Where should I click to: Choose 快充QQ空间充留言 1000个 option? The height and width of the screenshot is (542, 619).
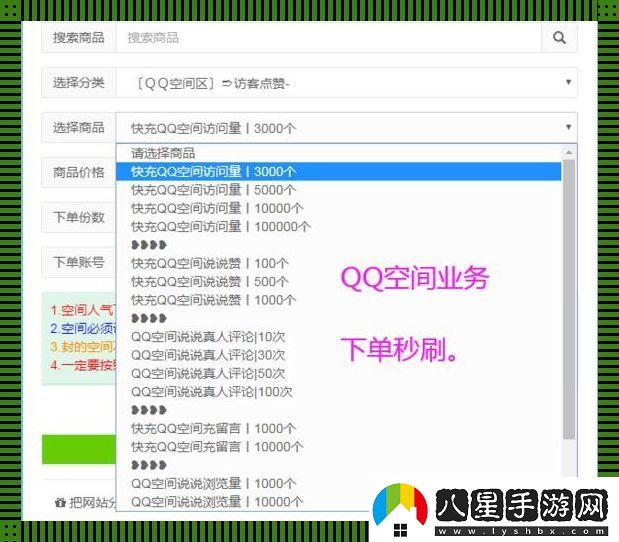338,429
